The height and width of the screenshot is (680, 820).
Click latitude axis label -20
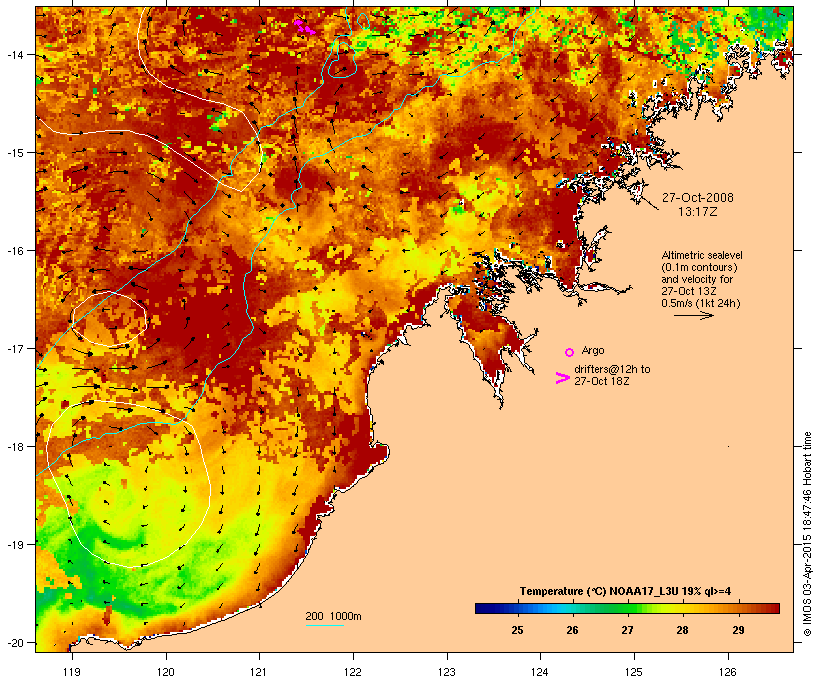coord(14,642)
